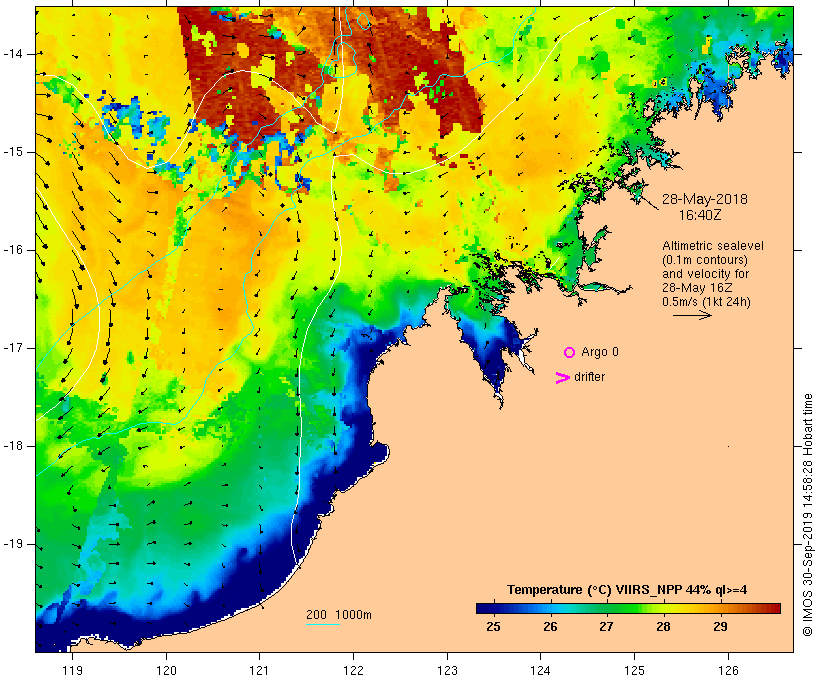Click the longitude axis label '125'
820x680 pixels.
click(x=635, y=670)
